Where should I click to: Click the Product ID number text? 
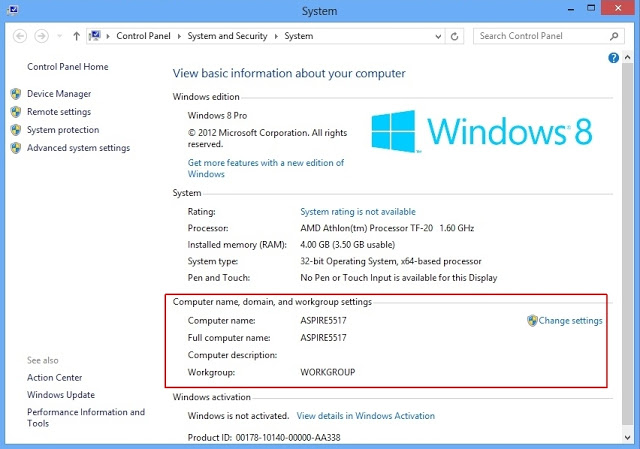point(288,437)
